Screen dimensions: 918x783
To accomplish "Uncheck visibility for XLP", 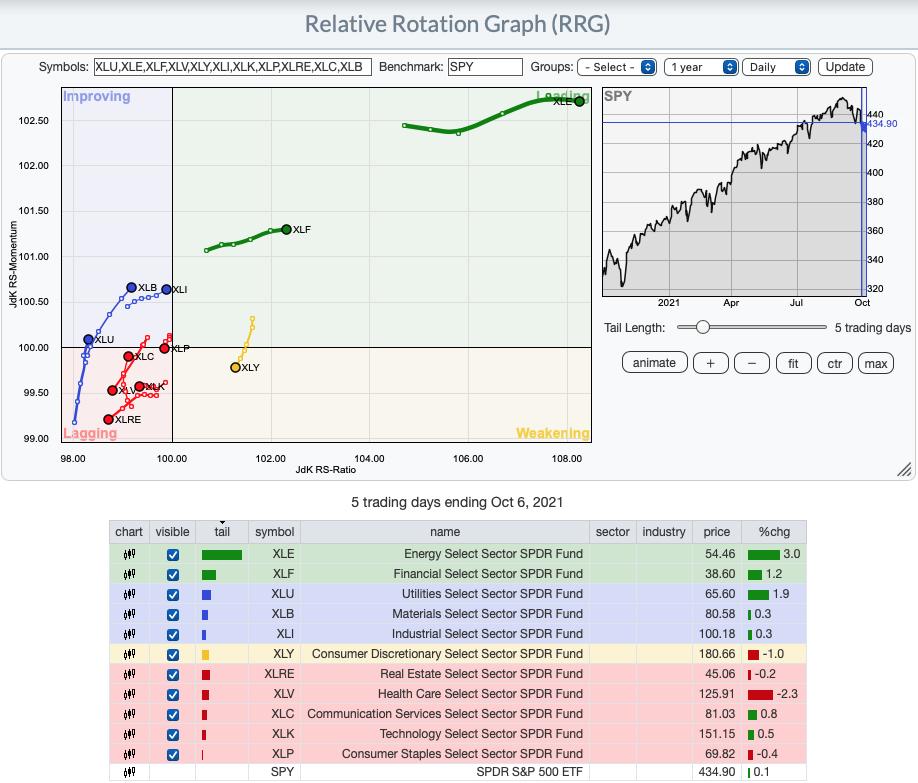I will click(173, 754).
